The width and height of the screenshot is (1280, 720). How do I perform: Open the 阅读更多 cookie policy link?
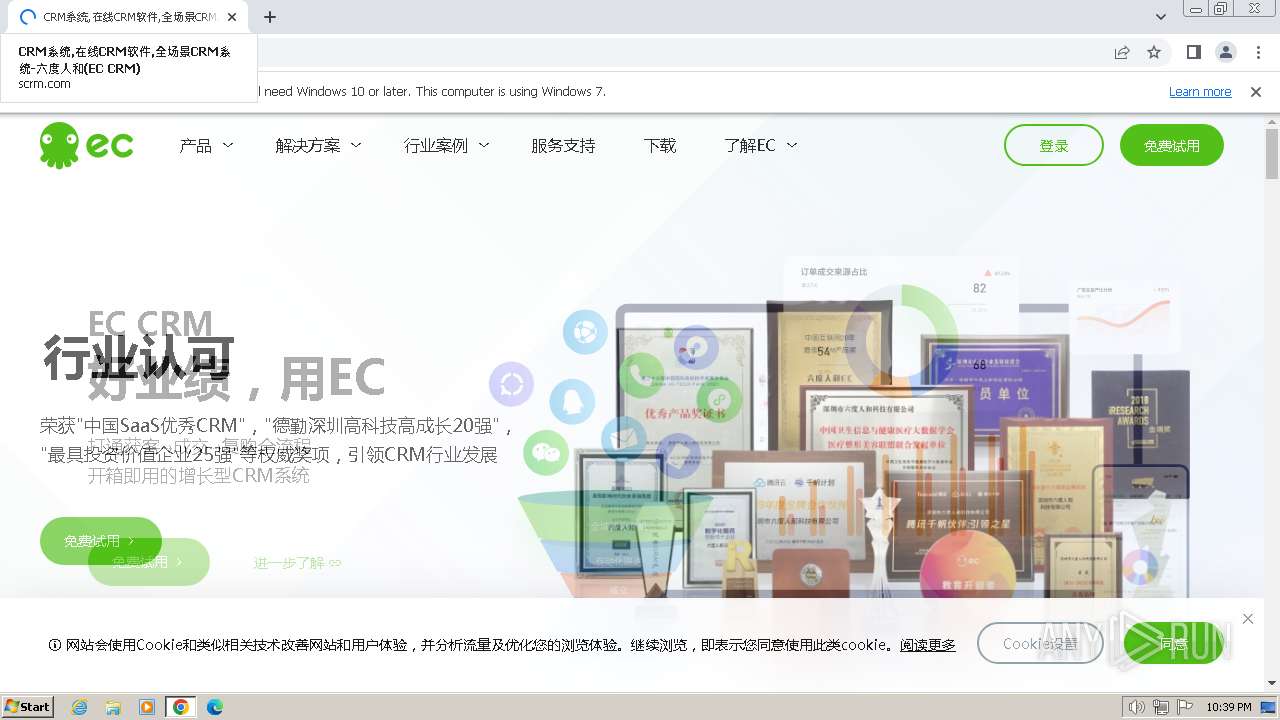click(927, 645)
